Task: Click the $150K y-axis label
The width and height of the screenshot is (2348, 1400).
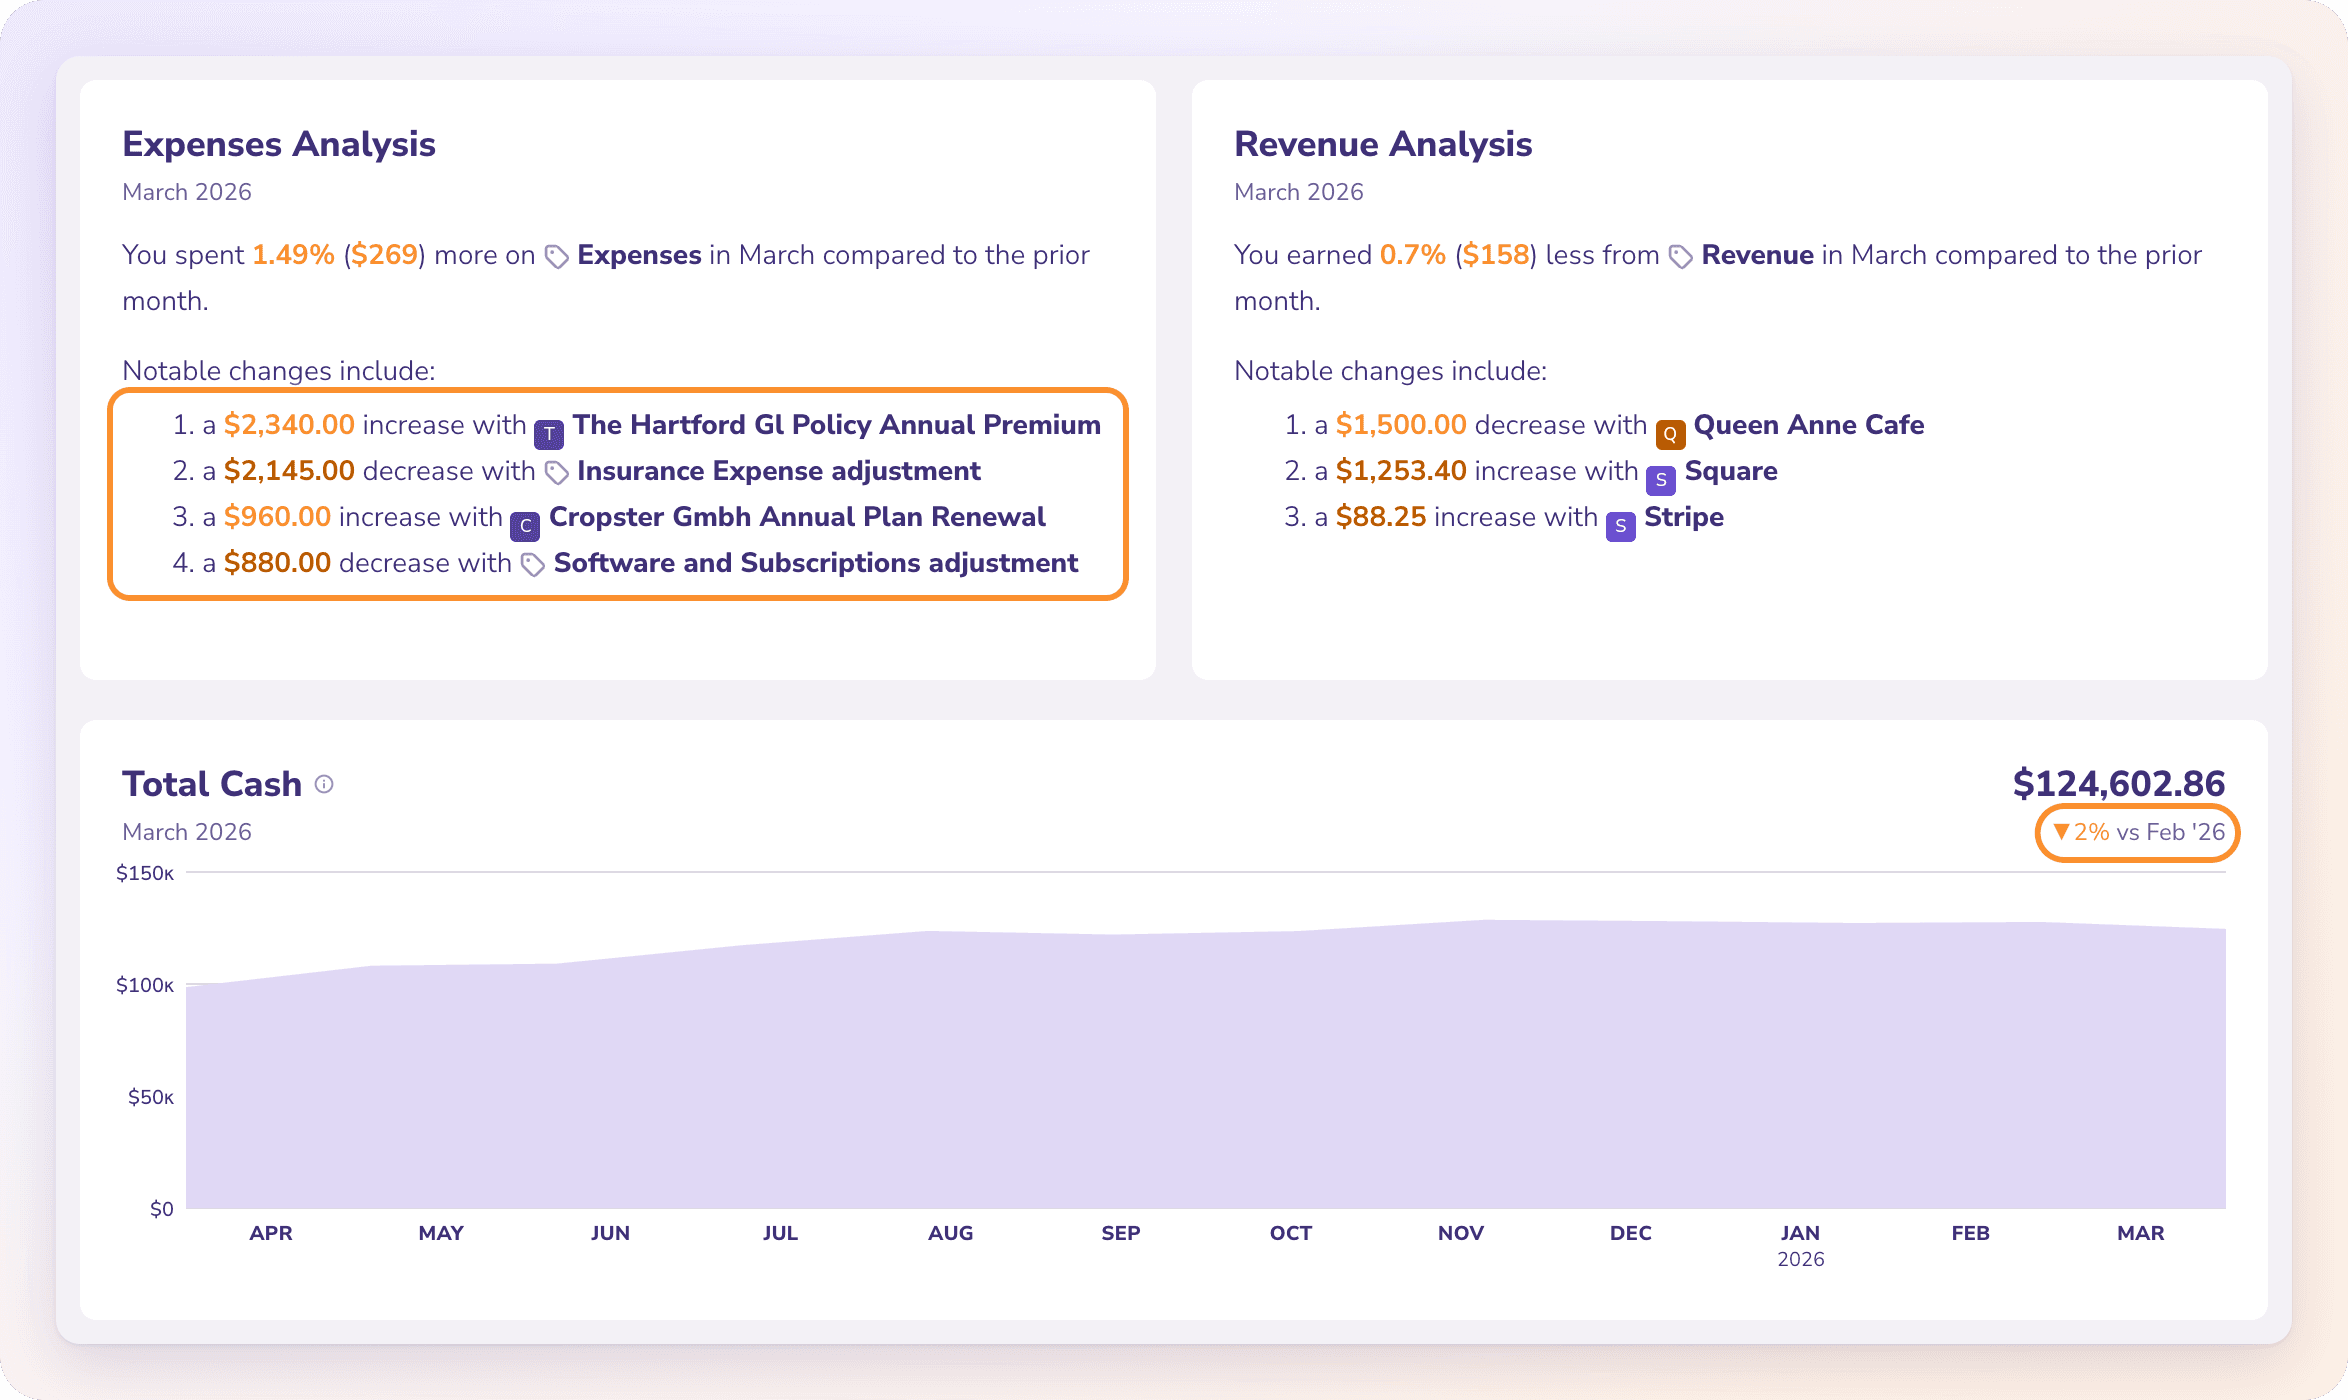Action: 145,873
